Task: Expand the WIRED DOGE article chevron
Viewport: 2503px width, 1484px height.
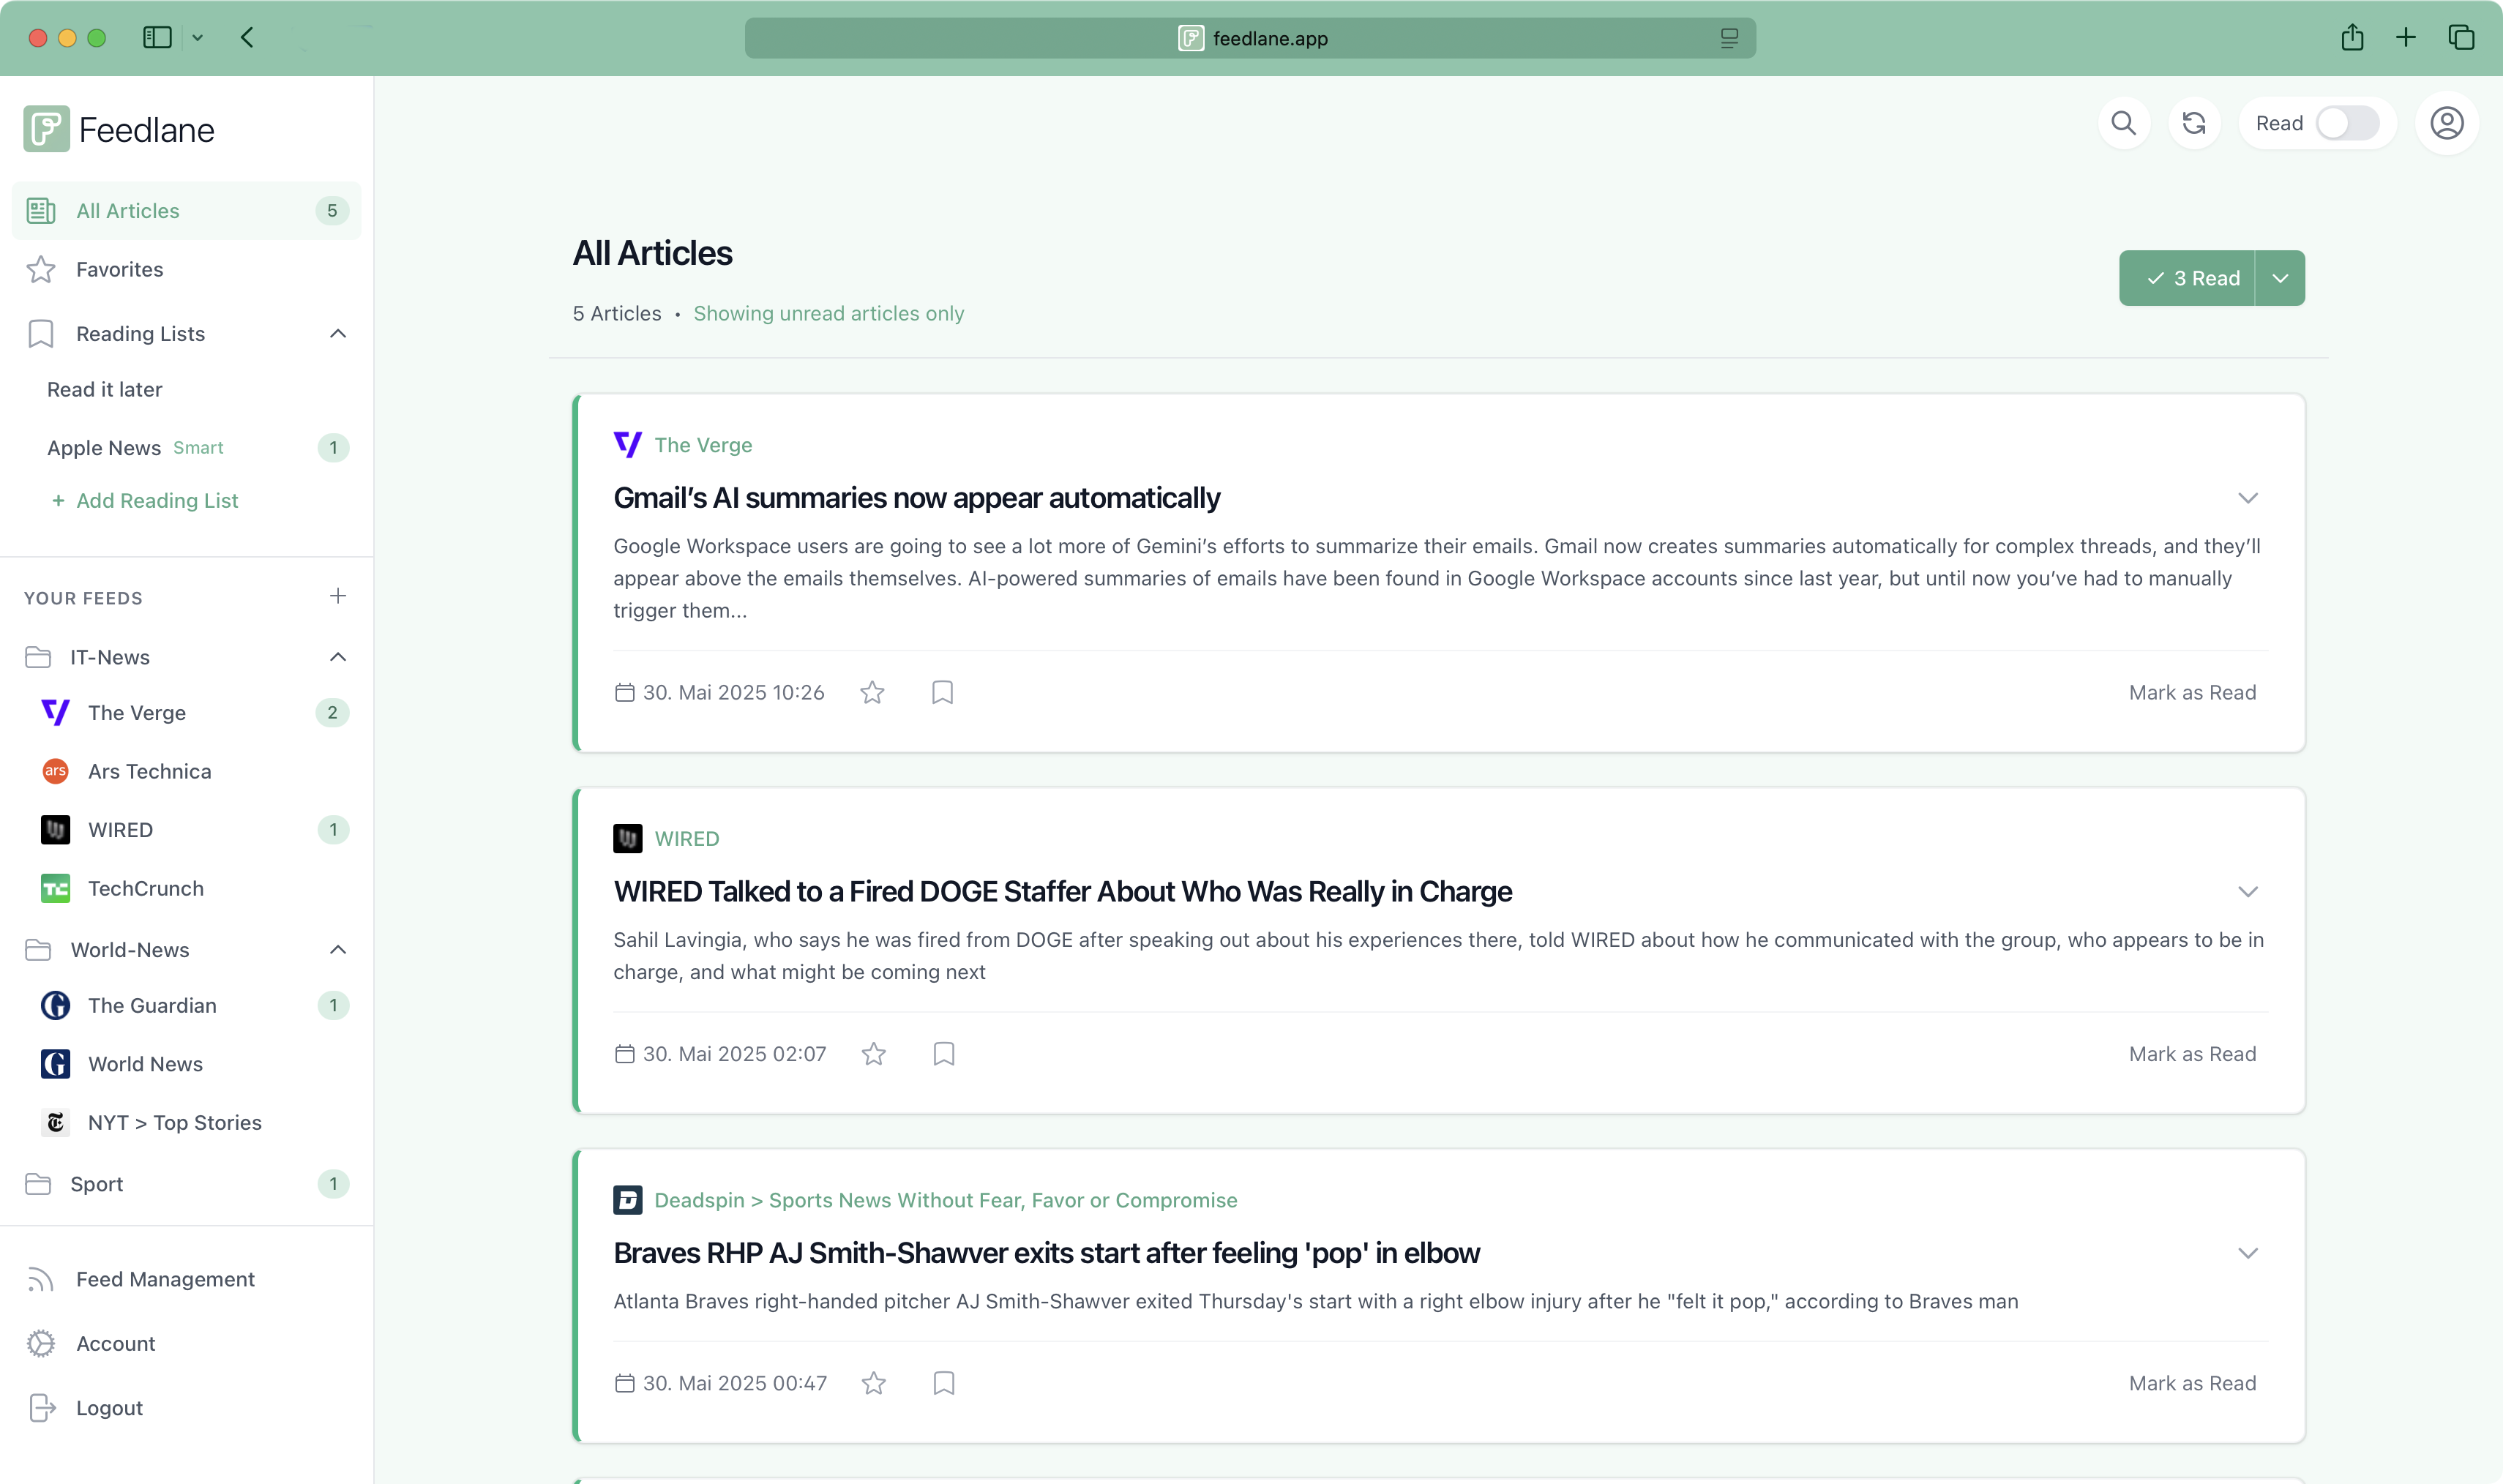Action: (x=2248, y=892)
